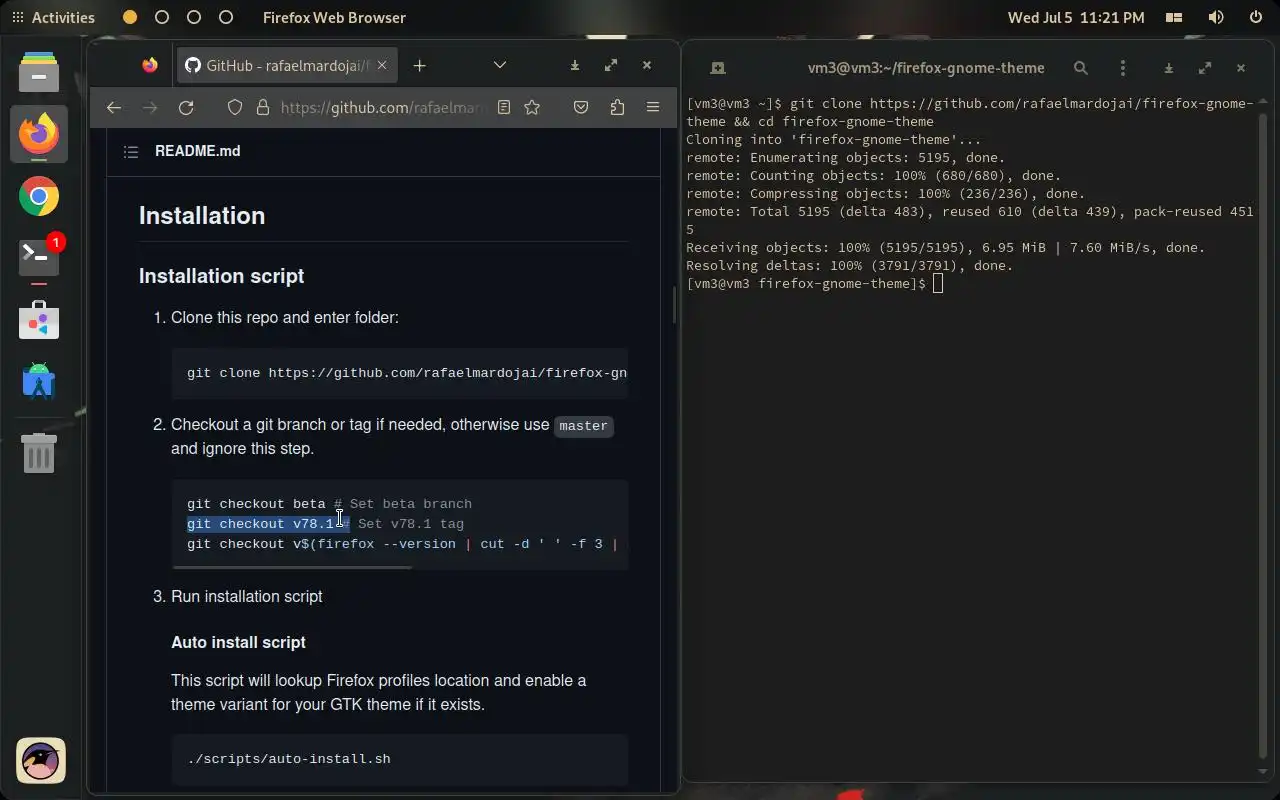Viewport: 1280px width, 800px height.
Task: Minimize the Firefox window
Action: pos(575,65)
